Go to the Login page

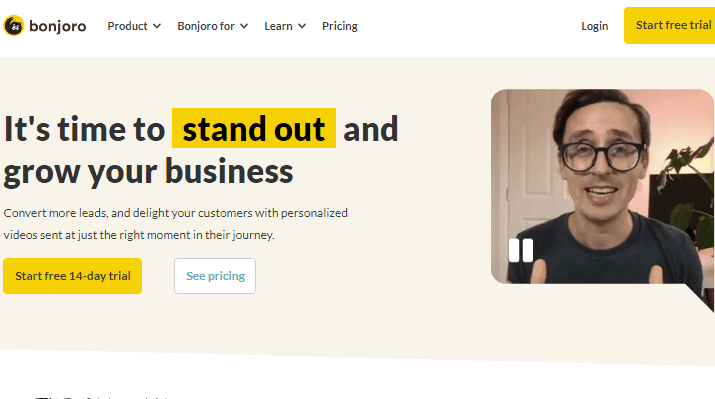595,26
